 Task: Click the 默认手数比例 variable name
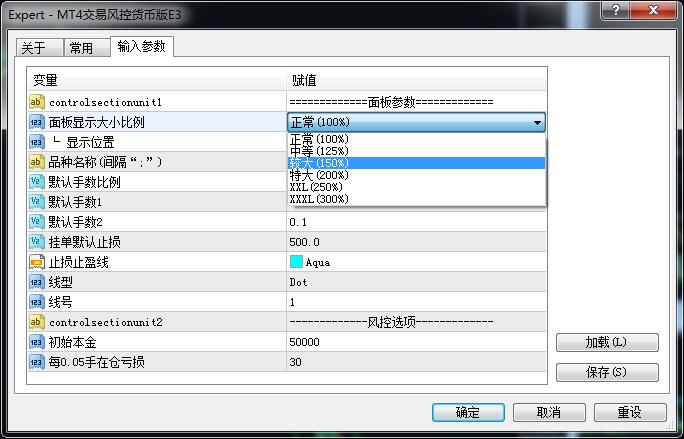(x=85, y=182)
